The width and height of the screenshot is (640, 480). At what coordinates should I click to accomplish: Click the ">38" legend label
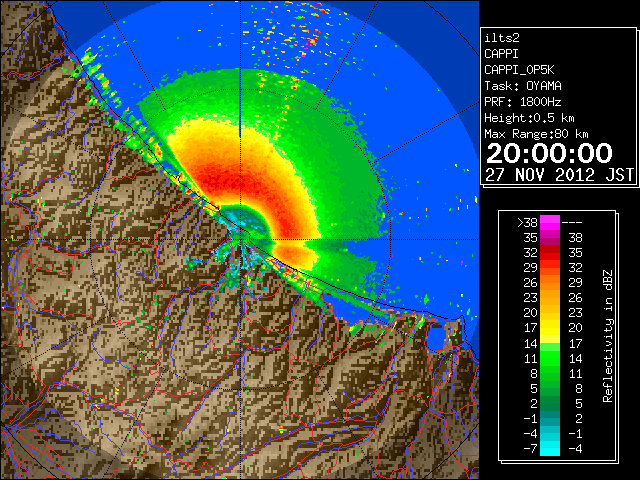pos(527,223)
